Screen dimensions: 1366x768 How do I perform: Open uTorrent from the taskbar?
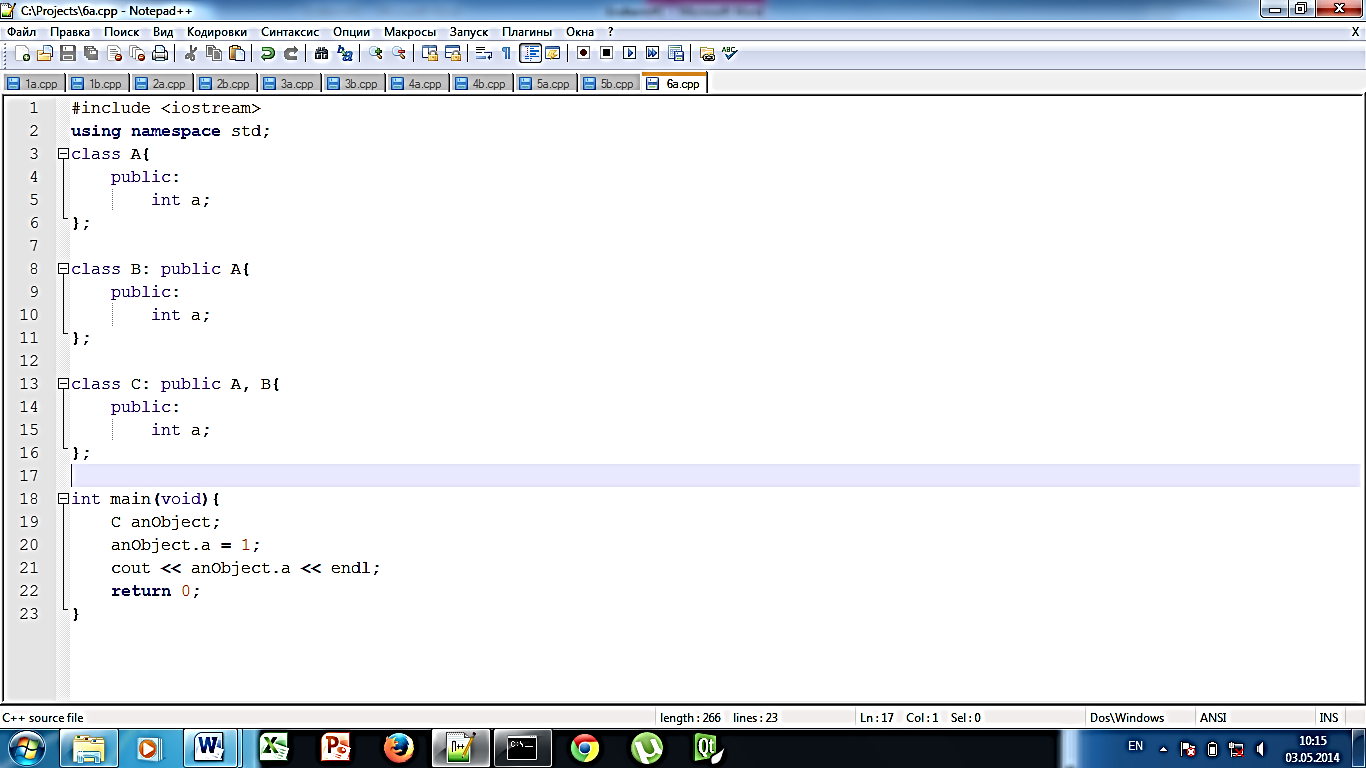pos(647,748)
